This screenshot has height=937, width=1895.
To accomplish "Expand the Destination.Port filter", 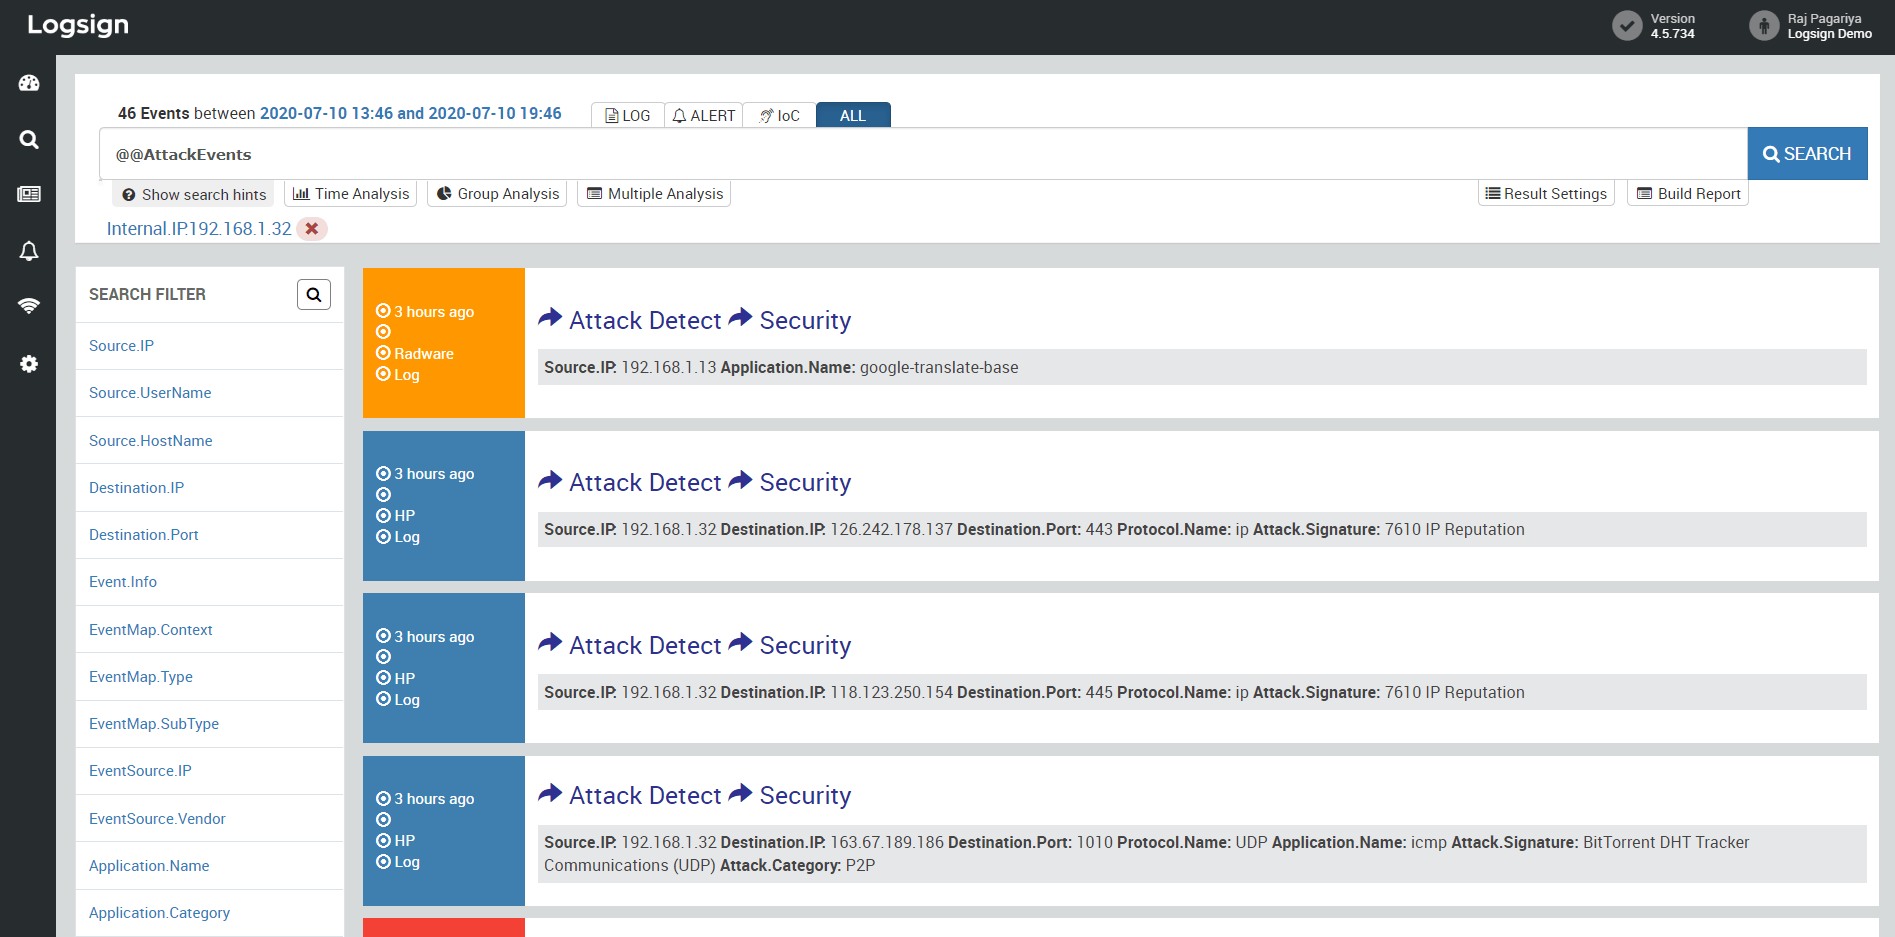I will [144, 535].
